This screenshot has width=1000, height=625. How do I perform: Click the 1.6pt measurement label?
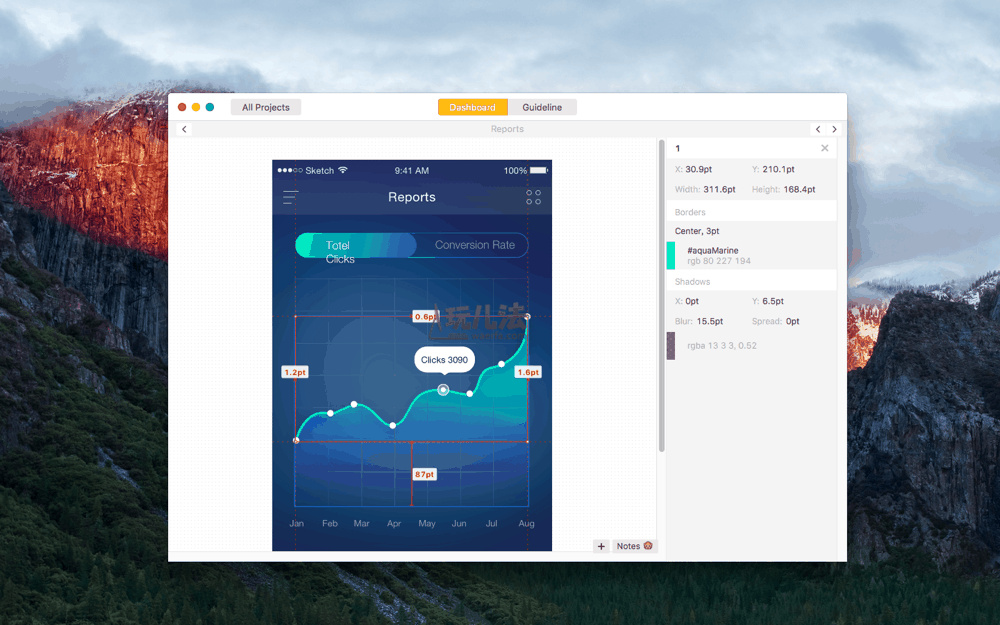pyautogui.click(x=528, y=372)
